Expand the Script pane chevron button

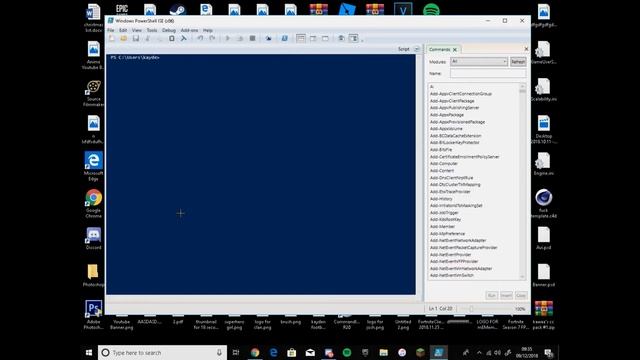point(417,49)
